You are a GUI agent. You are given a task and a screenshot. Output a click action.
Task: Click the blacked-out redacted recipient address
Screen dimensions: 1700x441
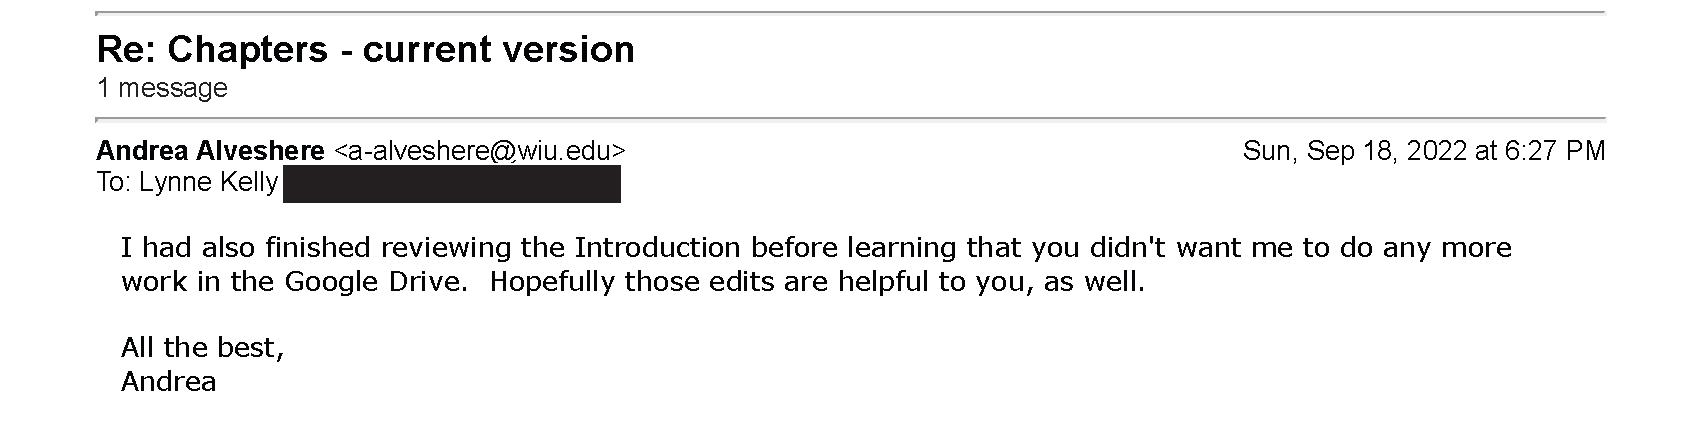452,185
